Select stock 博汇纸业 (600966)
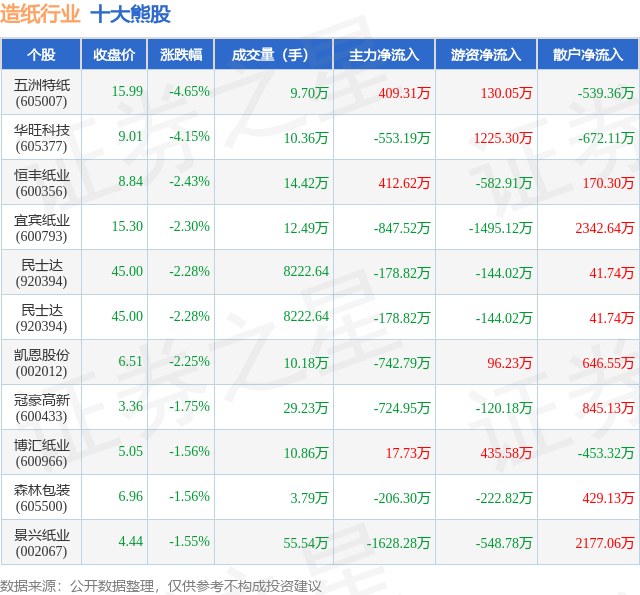Viewport: 640px width, 595px height. click(41, 453)
